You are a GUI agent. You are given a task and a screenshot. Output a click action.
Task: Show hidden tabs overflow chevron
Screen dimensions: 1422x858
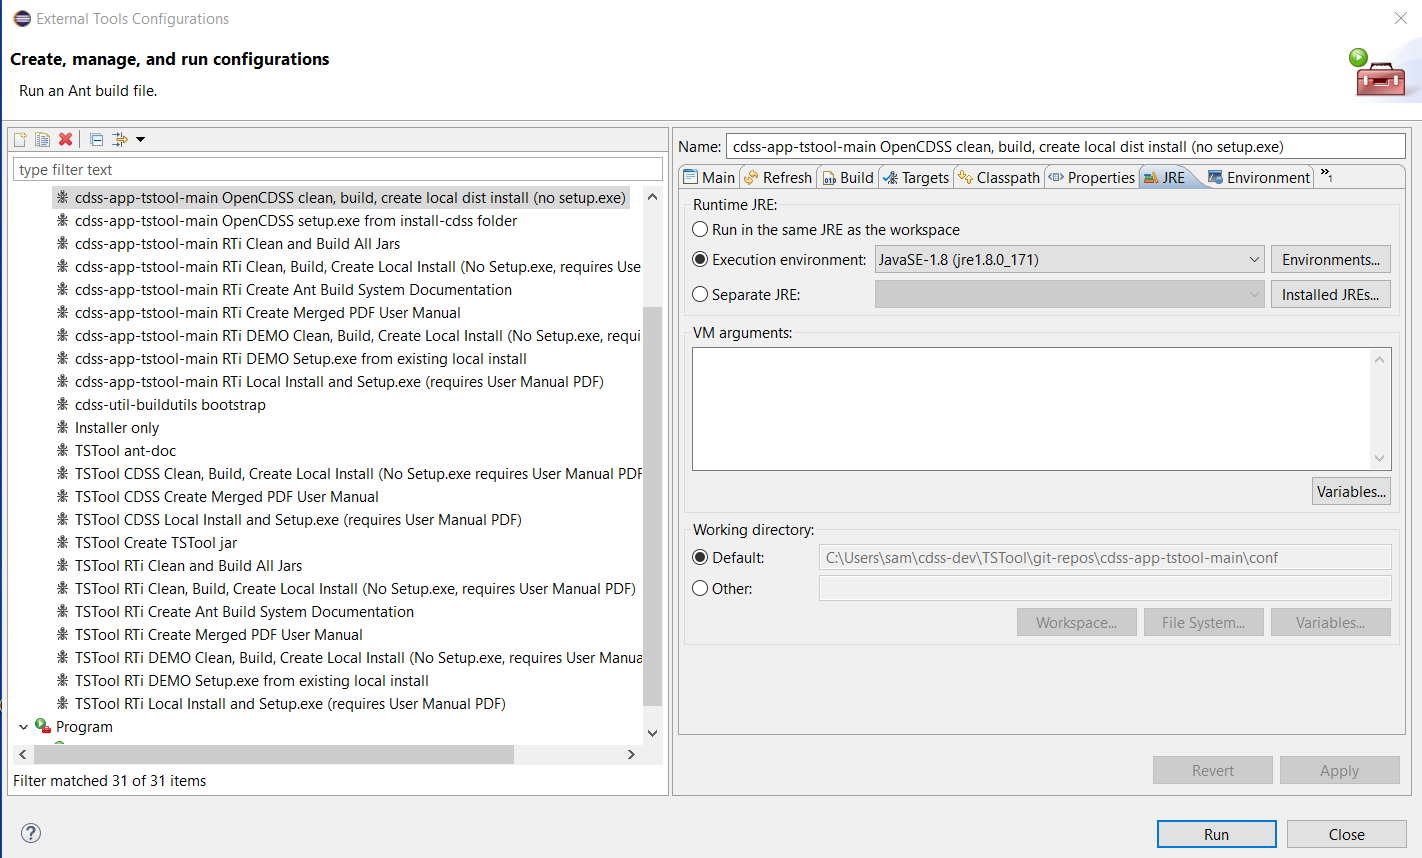tap(1326, 176)
